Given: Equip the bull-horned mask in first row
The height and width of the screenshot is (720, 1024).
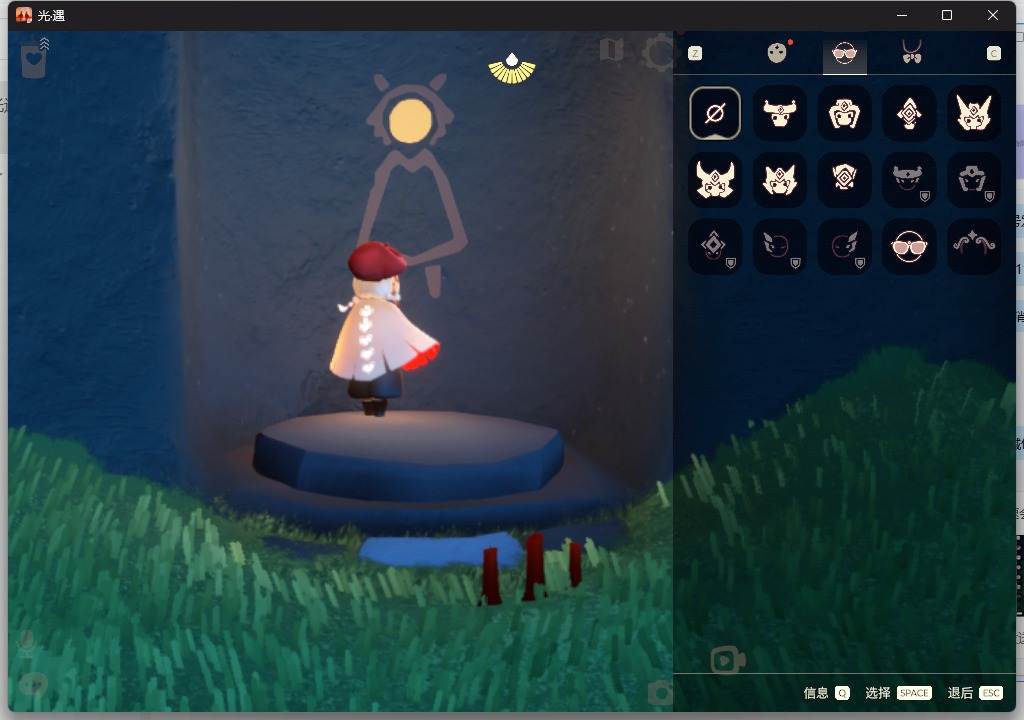Looking at the screenshot, I should coord(779,113).
